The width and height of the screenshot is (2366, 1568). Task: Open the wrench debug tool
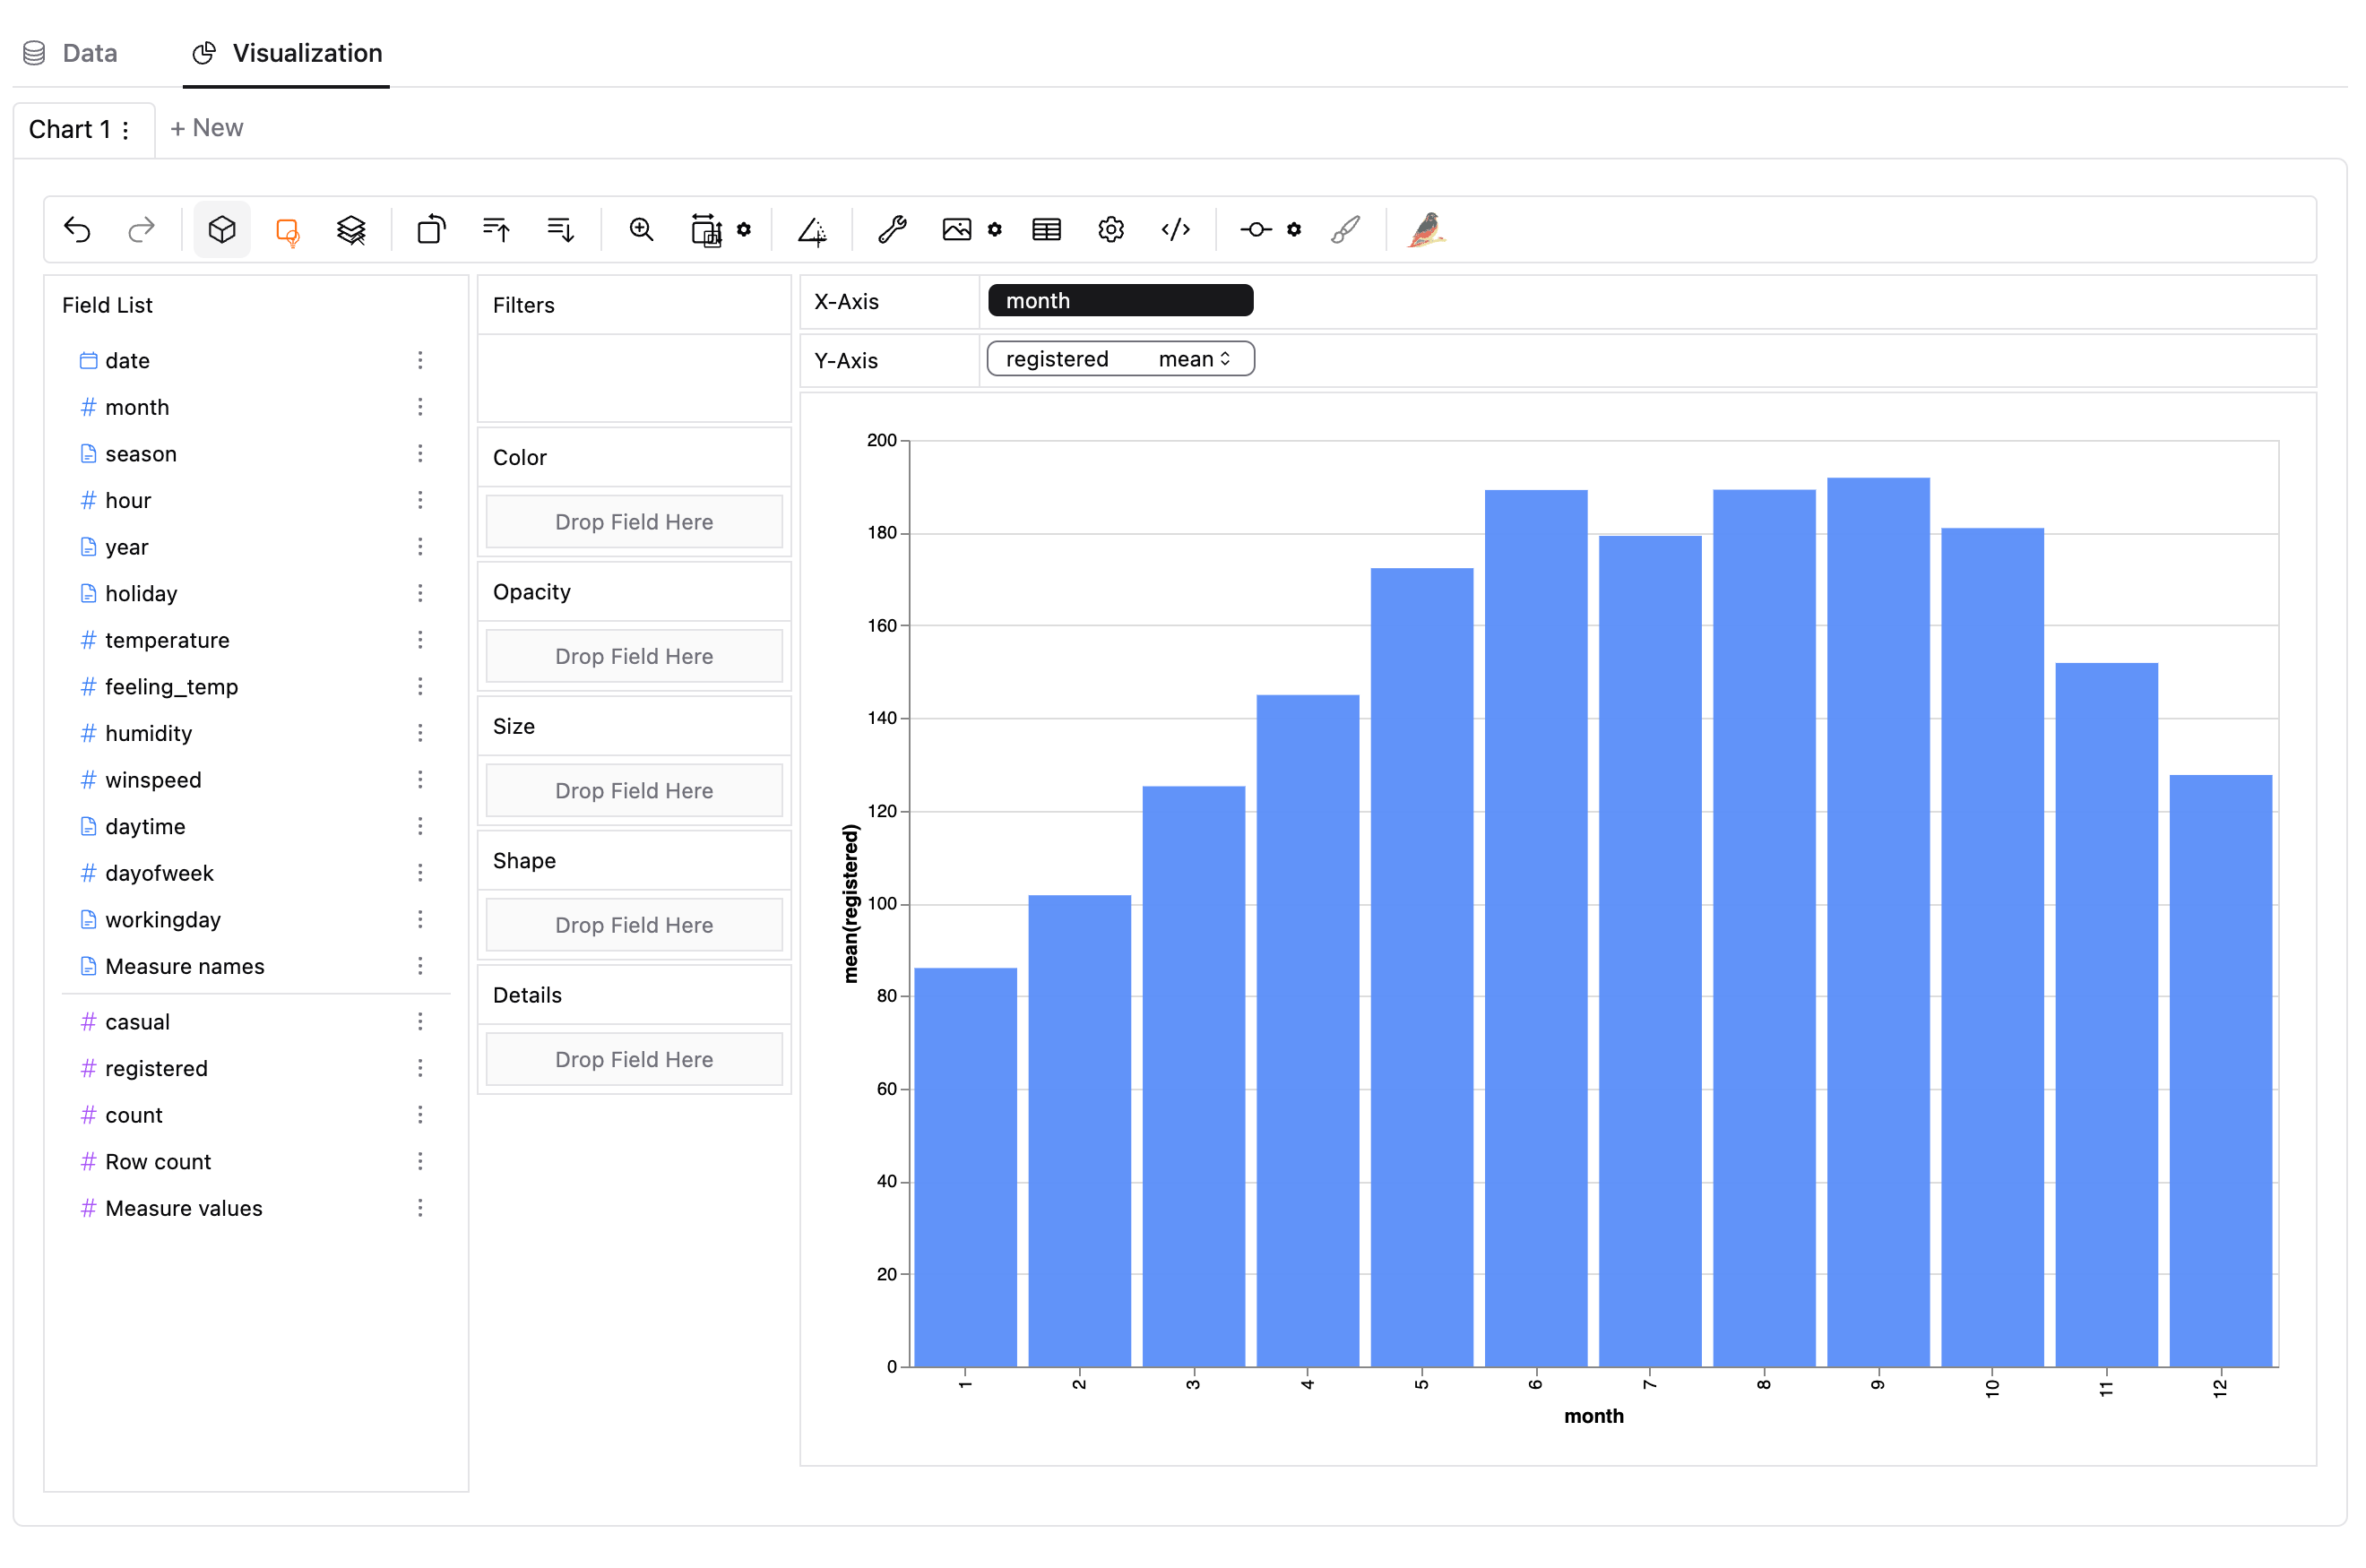coord(891,230)
